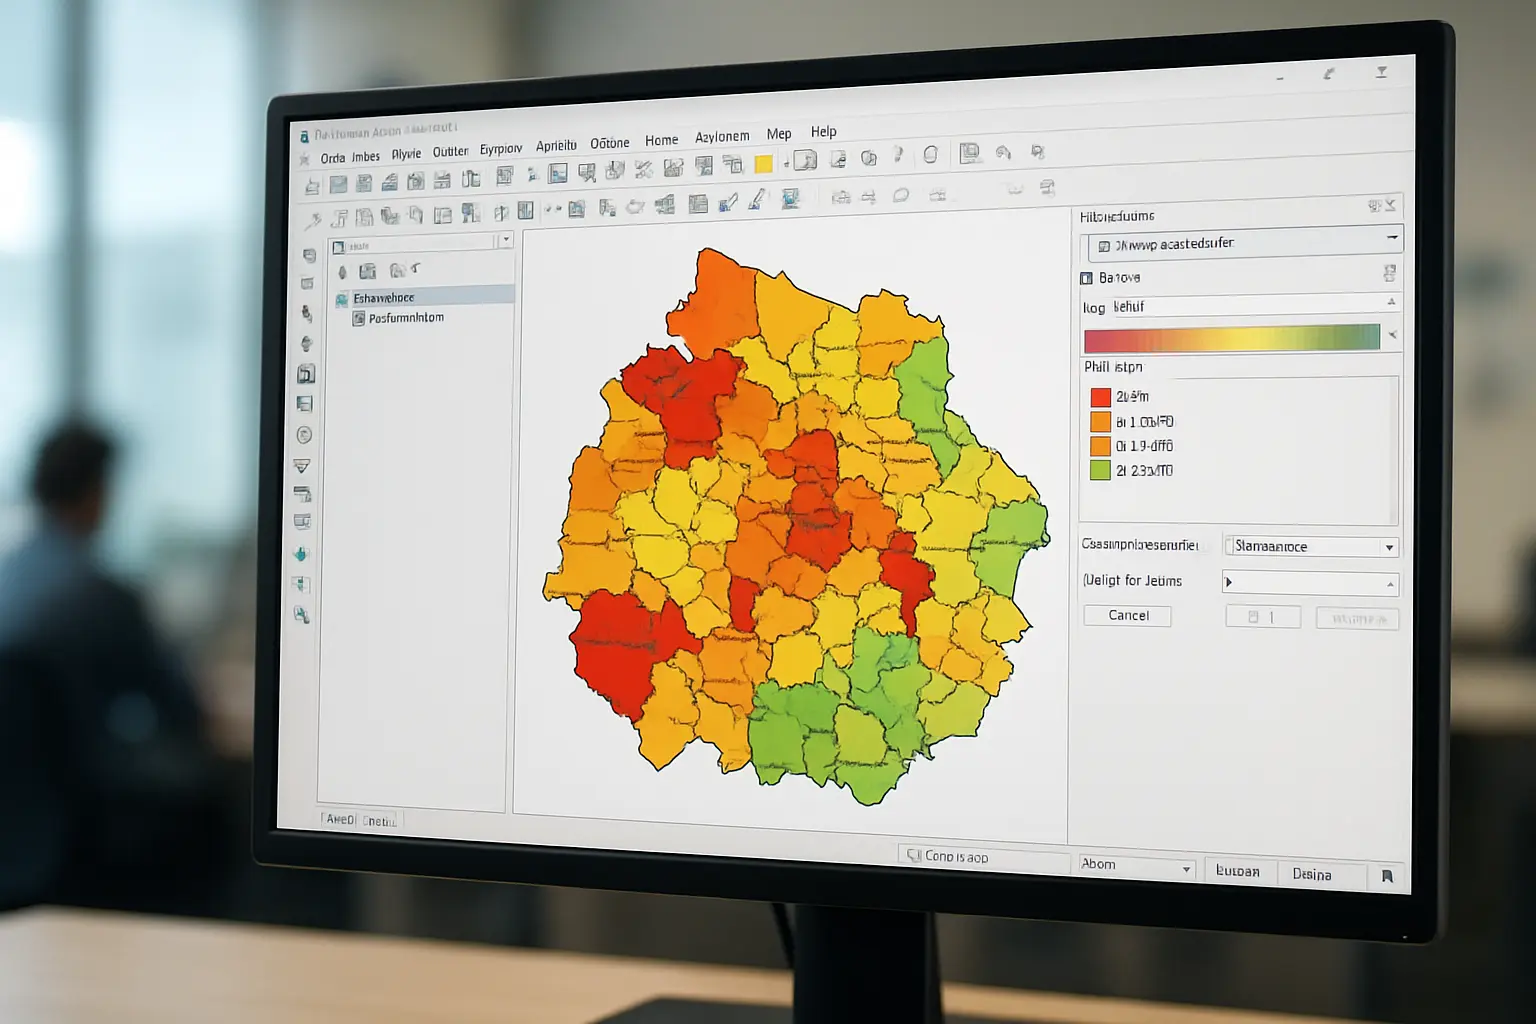1536x1024 pixels.
Task: Click the red 2b9m legend swatch
Action: (x=1100, y=397)
